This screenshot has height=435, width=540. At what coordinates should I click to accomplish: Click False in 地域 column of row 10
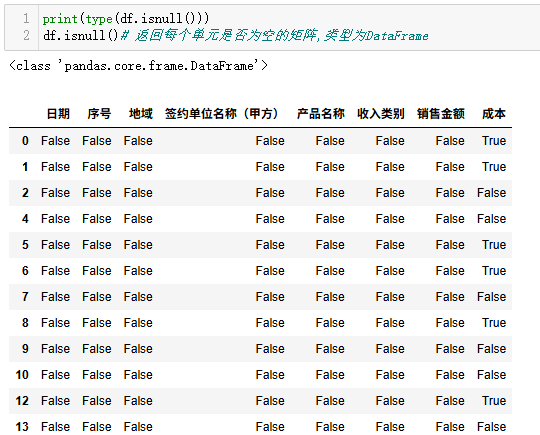pos(138,375)
